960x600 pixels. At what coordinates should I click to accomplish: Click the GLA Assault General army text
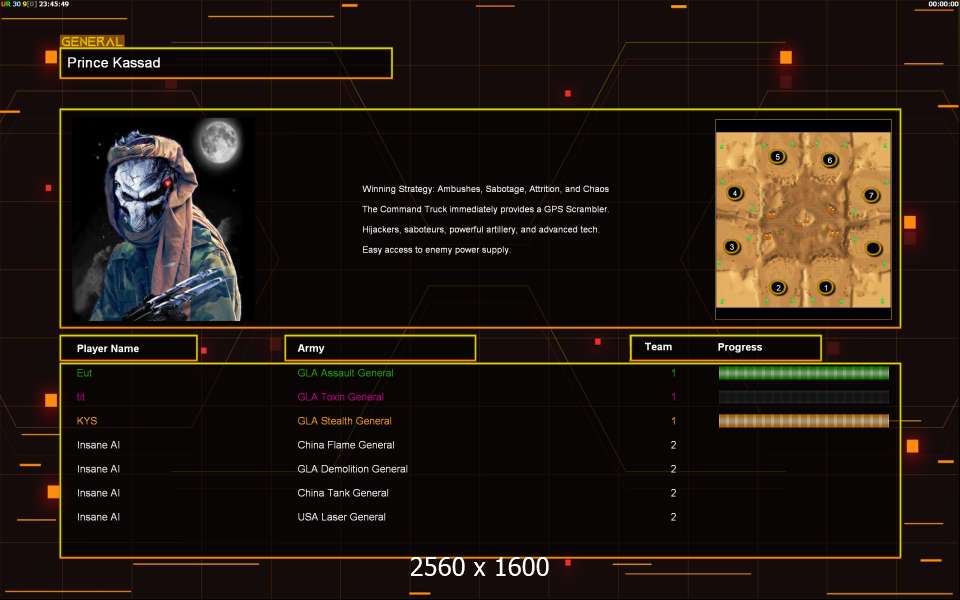pyautogui.click(x=345, y=373)
